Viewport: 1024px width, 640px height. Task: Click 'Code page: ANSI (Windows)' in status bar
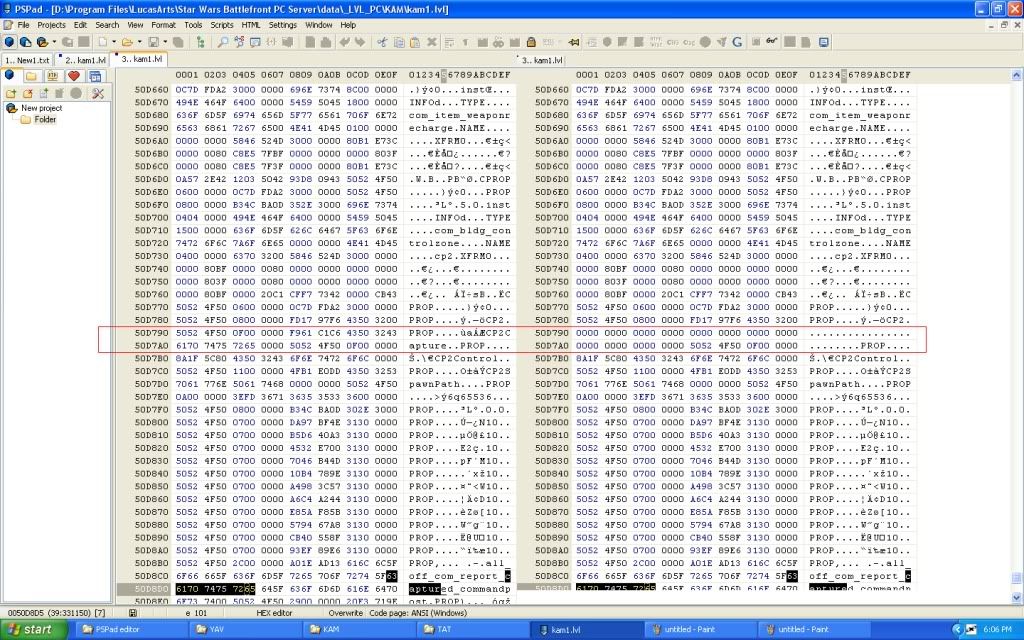click(x=418, y=613)
